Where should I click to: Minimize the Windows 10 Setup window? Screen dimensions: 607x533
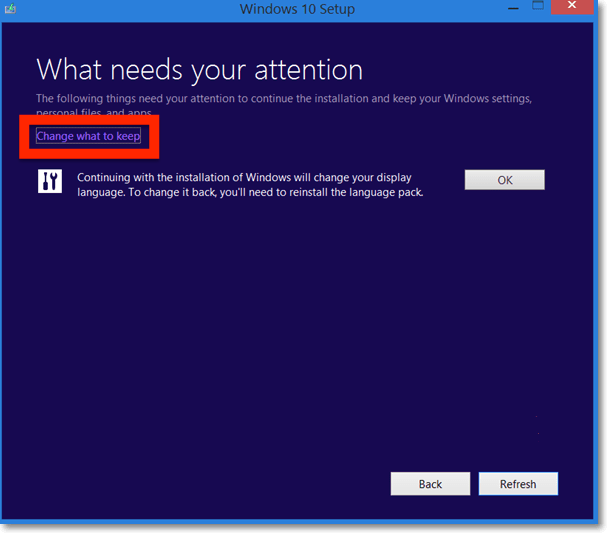[x=513, y=7]
